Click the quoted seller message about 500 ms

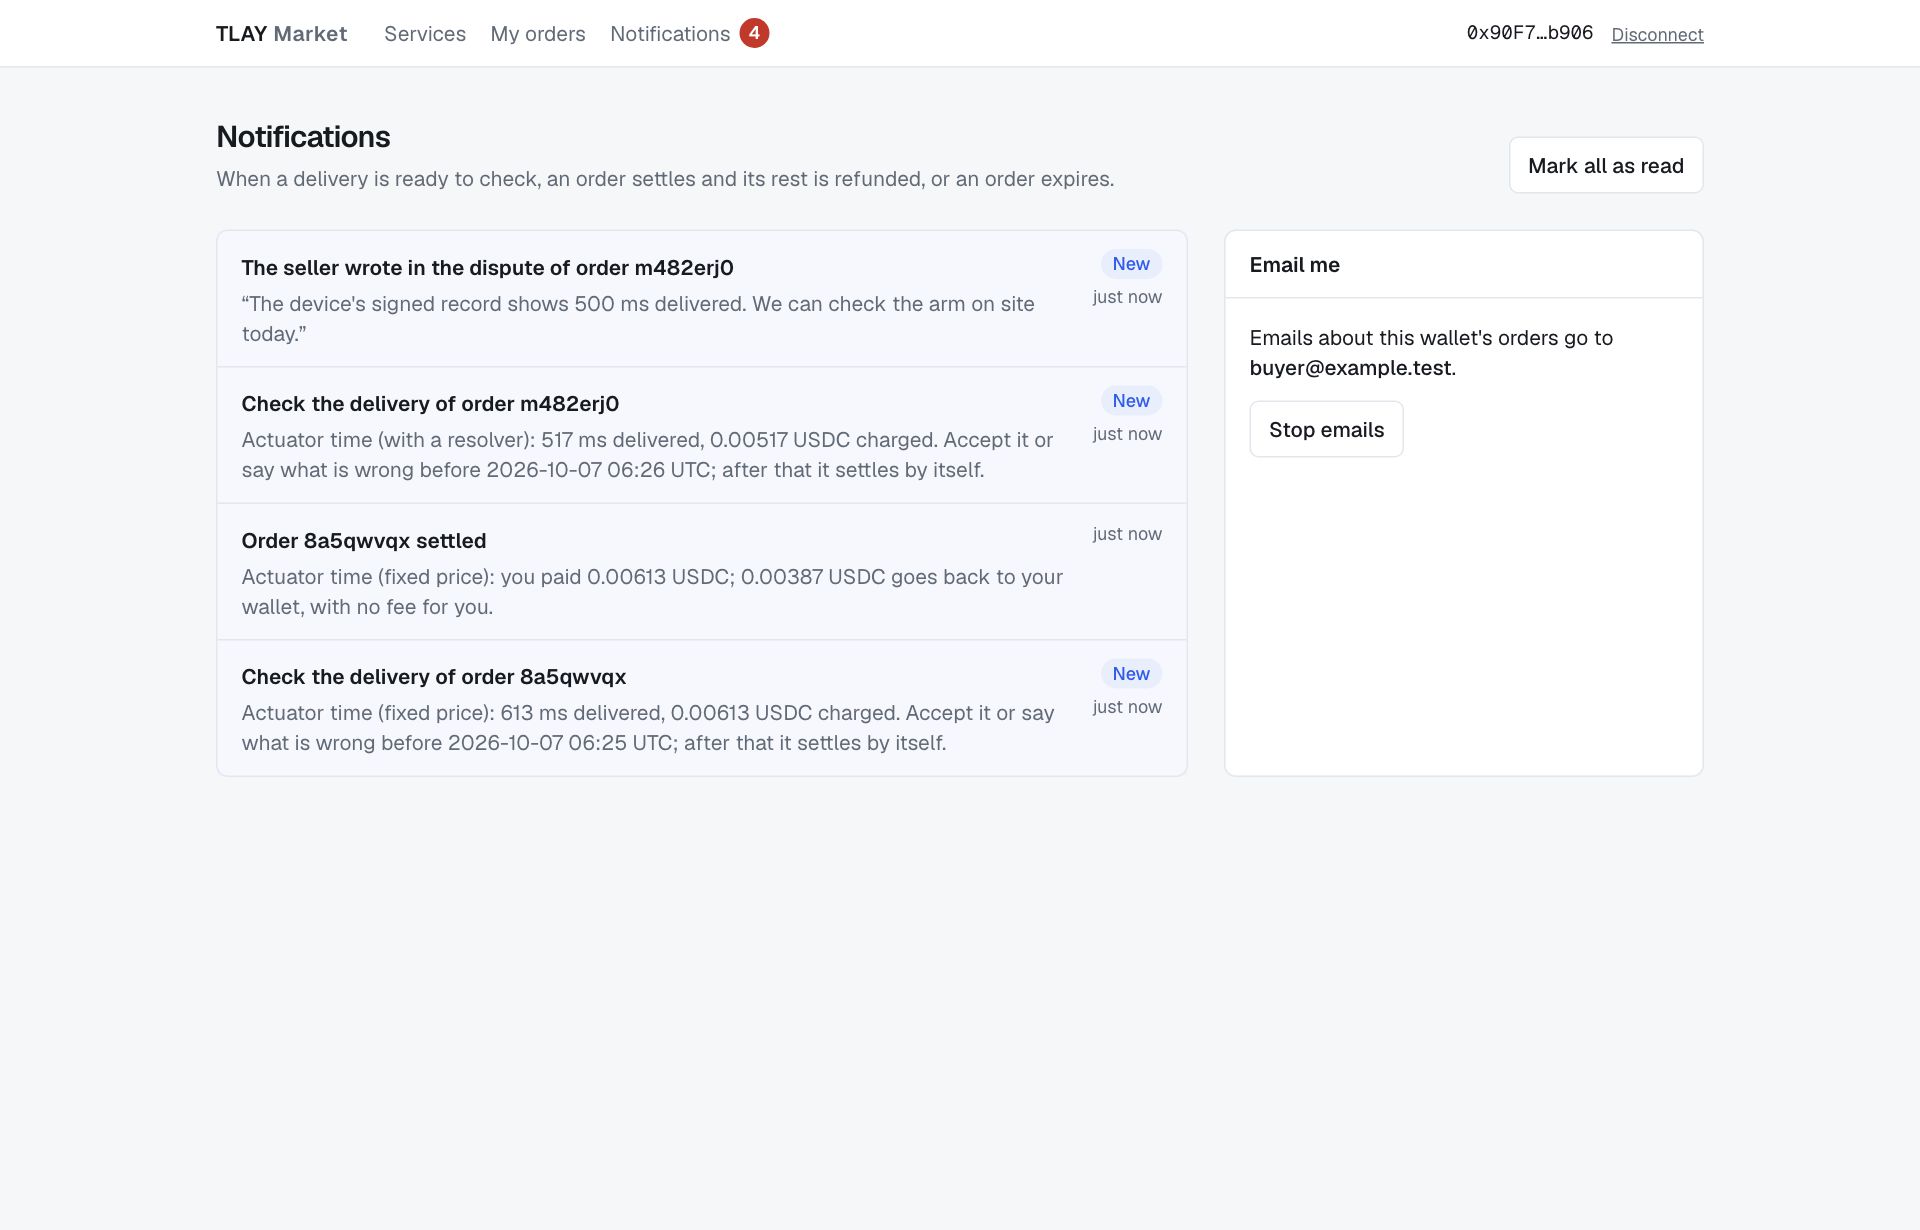point(638,319)
